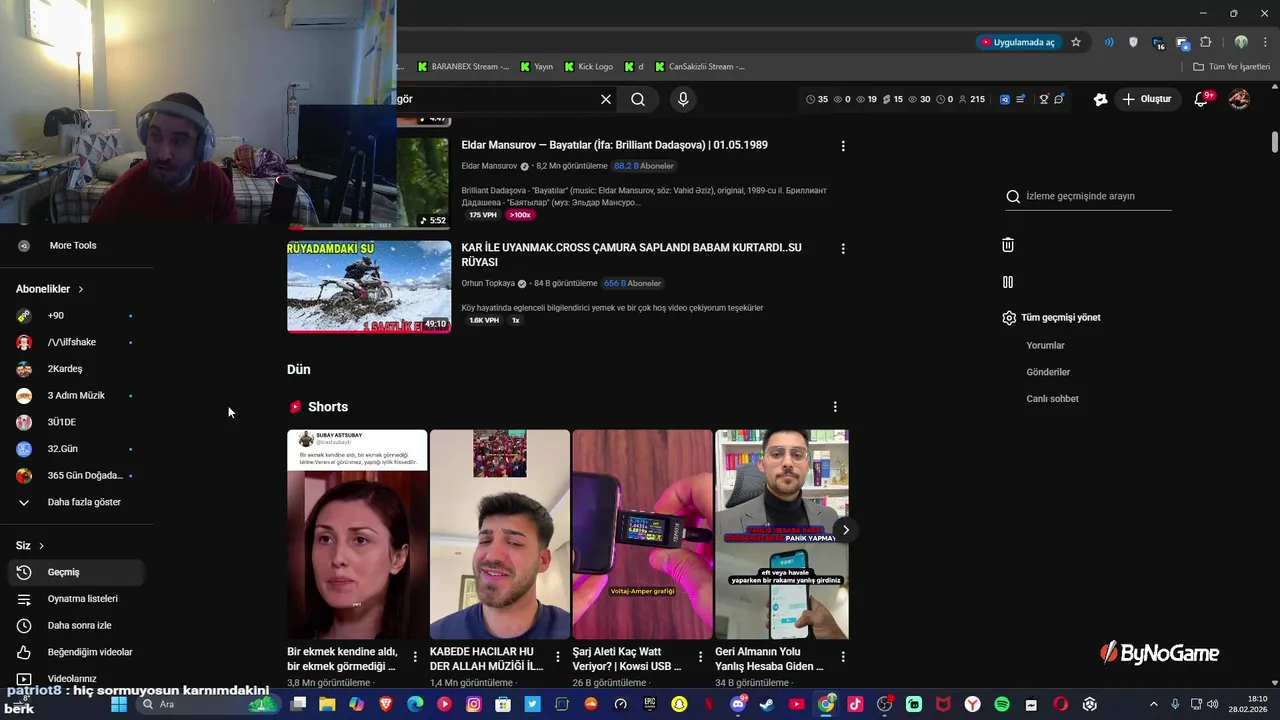Image resolution: width=1280 pixels, height=720 pixels.
Task: Open the CanSakizlii Stream bookmark
Action: click(700, 67)
